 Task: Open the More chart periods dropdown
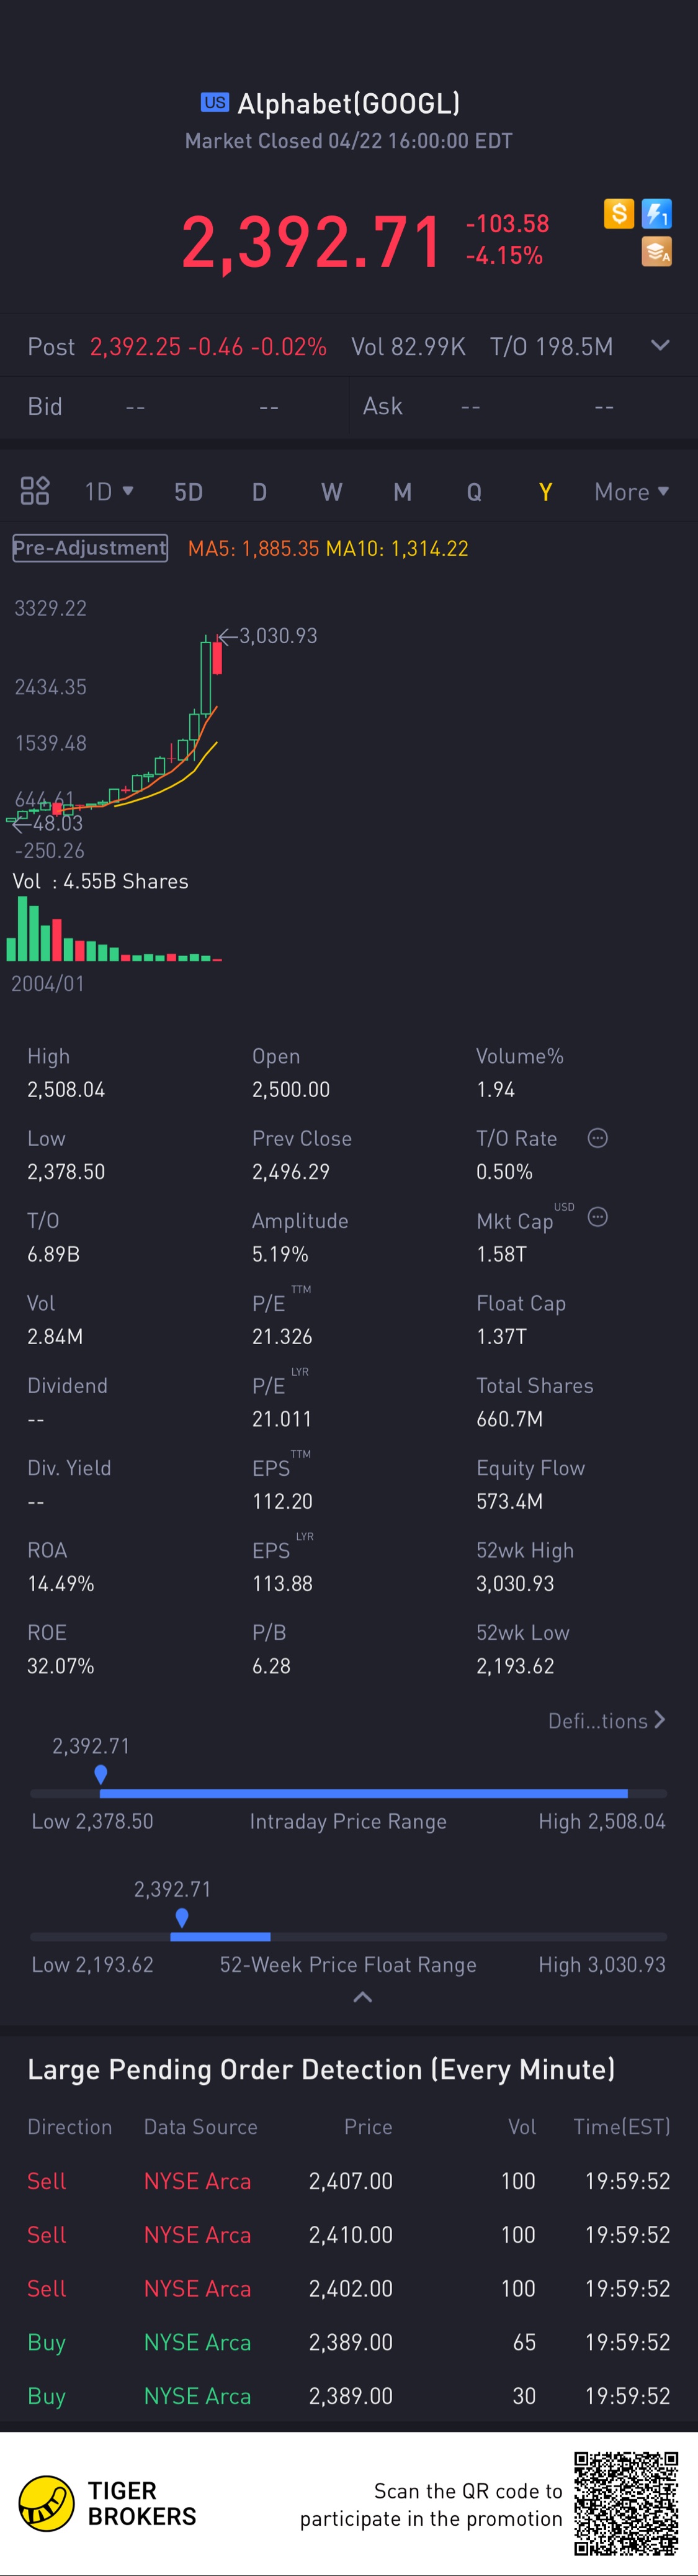coord(632,492)
